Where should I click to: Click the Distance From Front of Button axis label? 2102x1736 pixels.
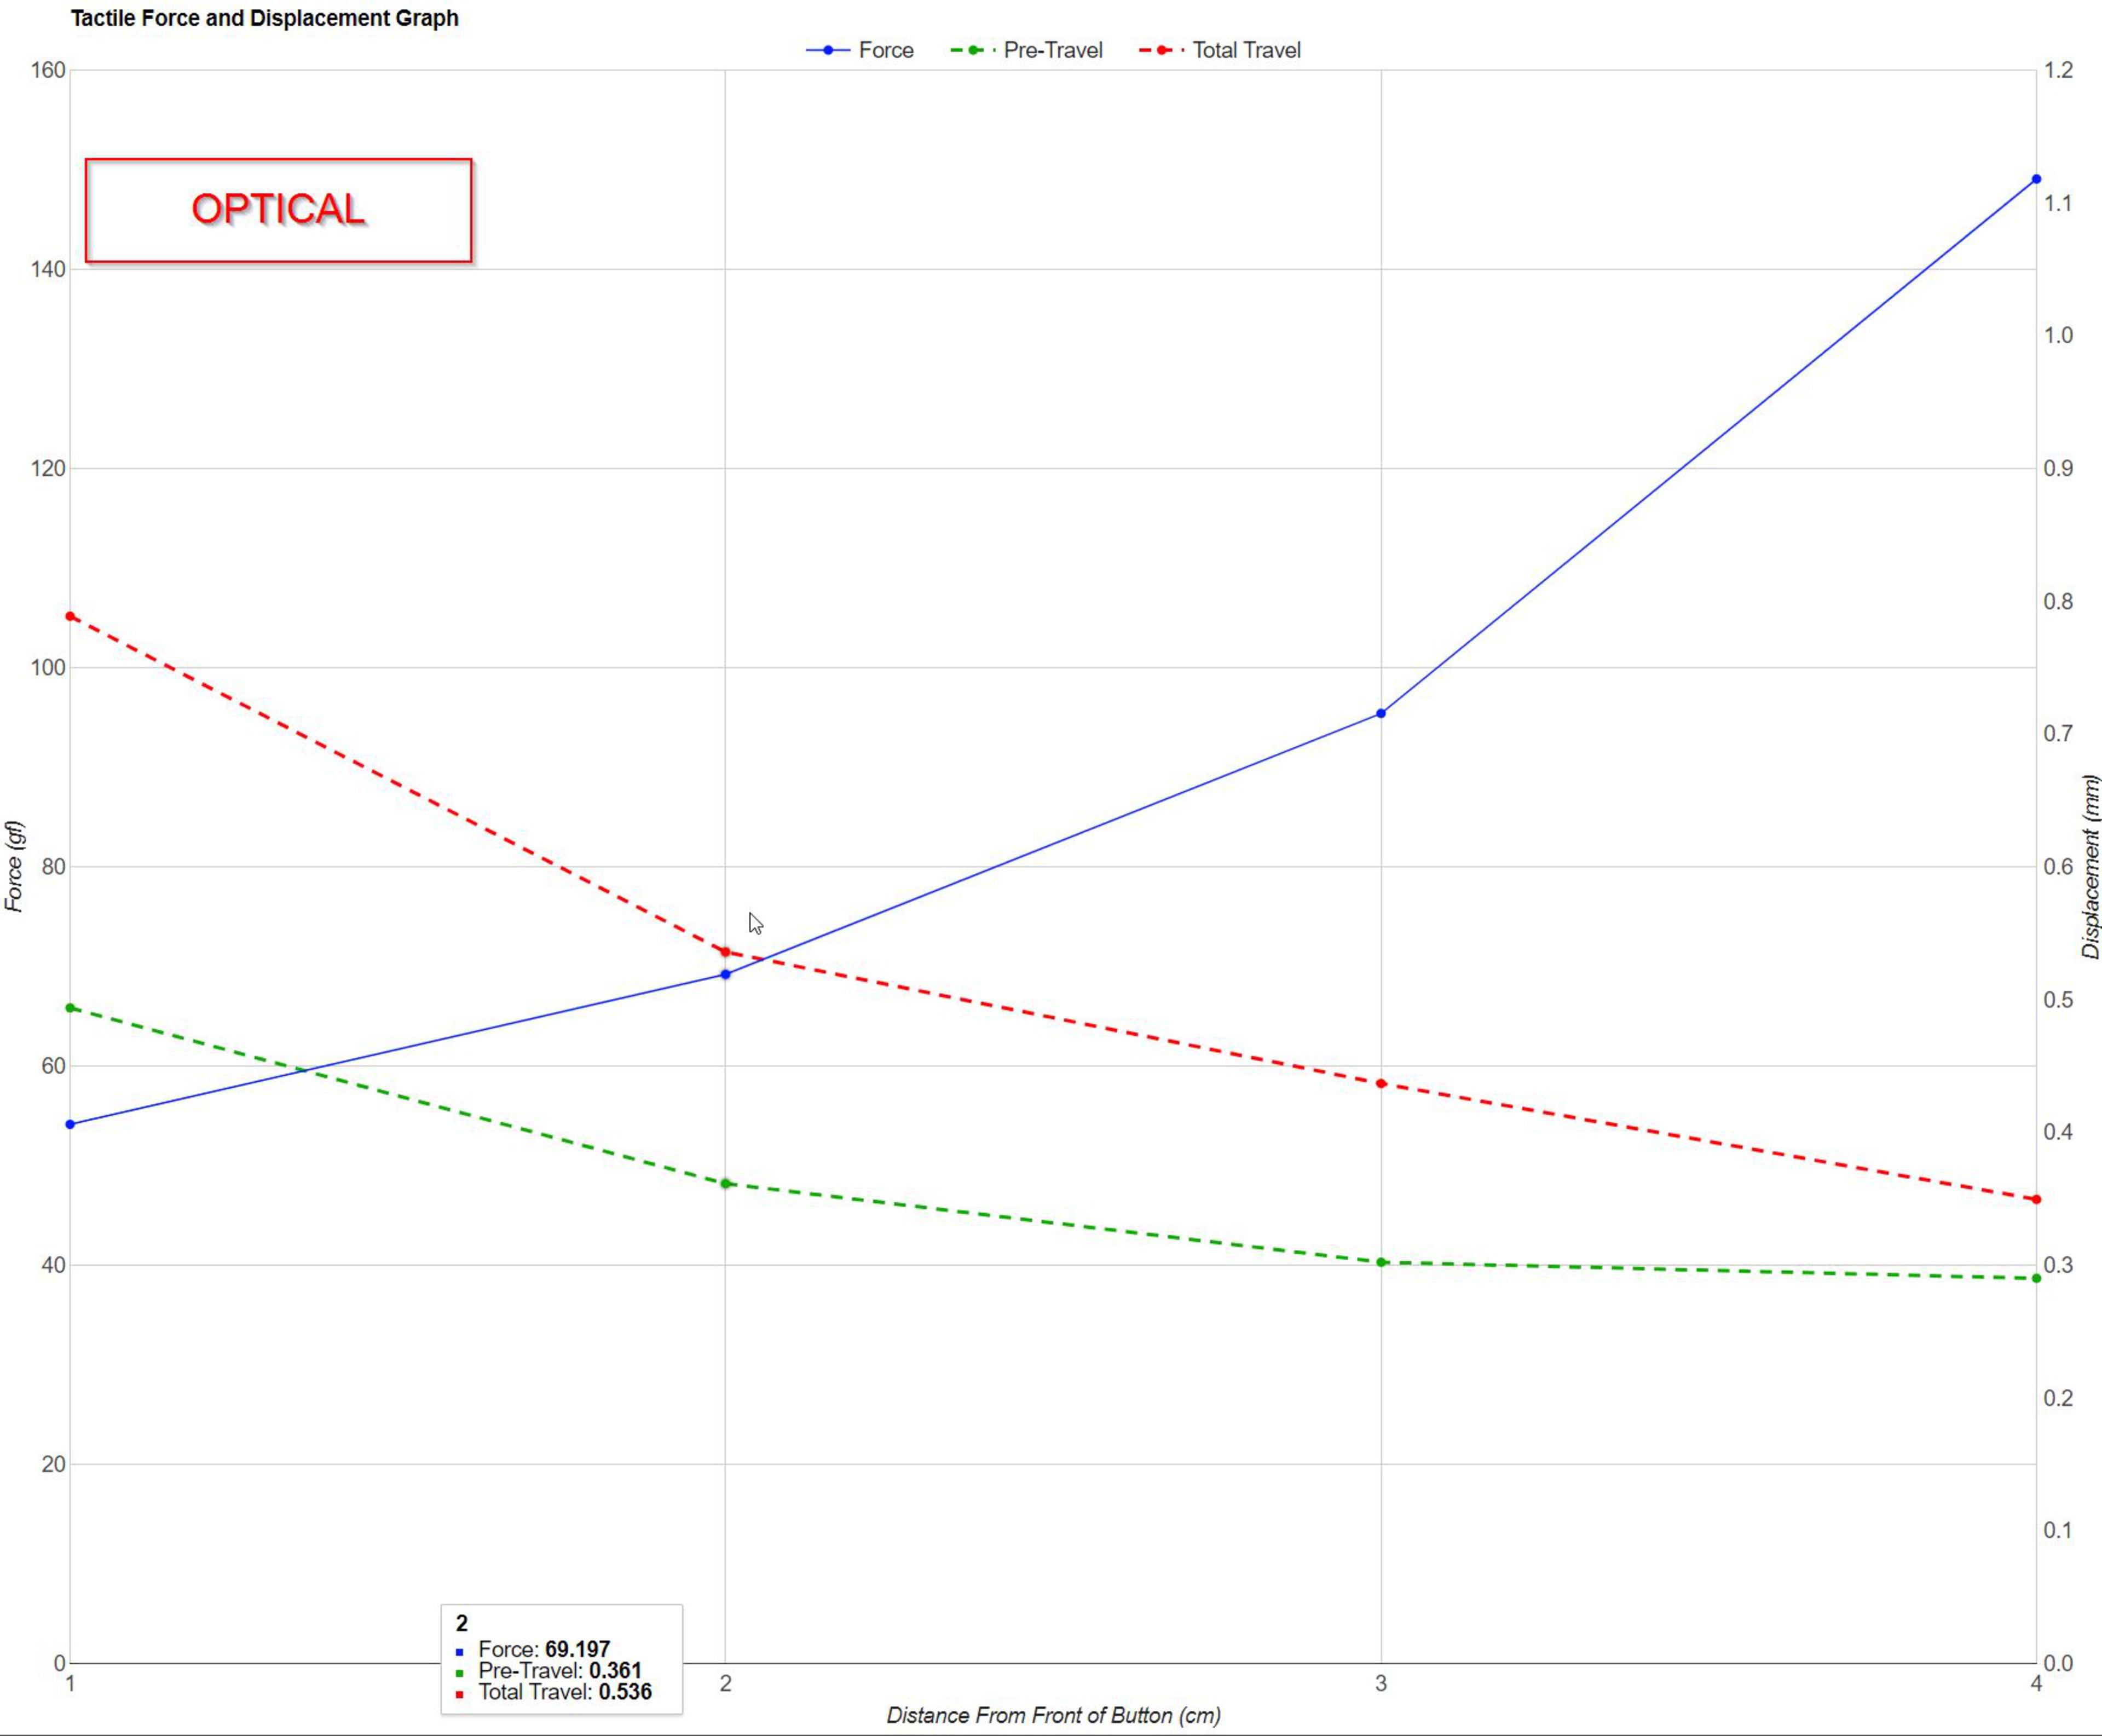tap(1053, 1716)
